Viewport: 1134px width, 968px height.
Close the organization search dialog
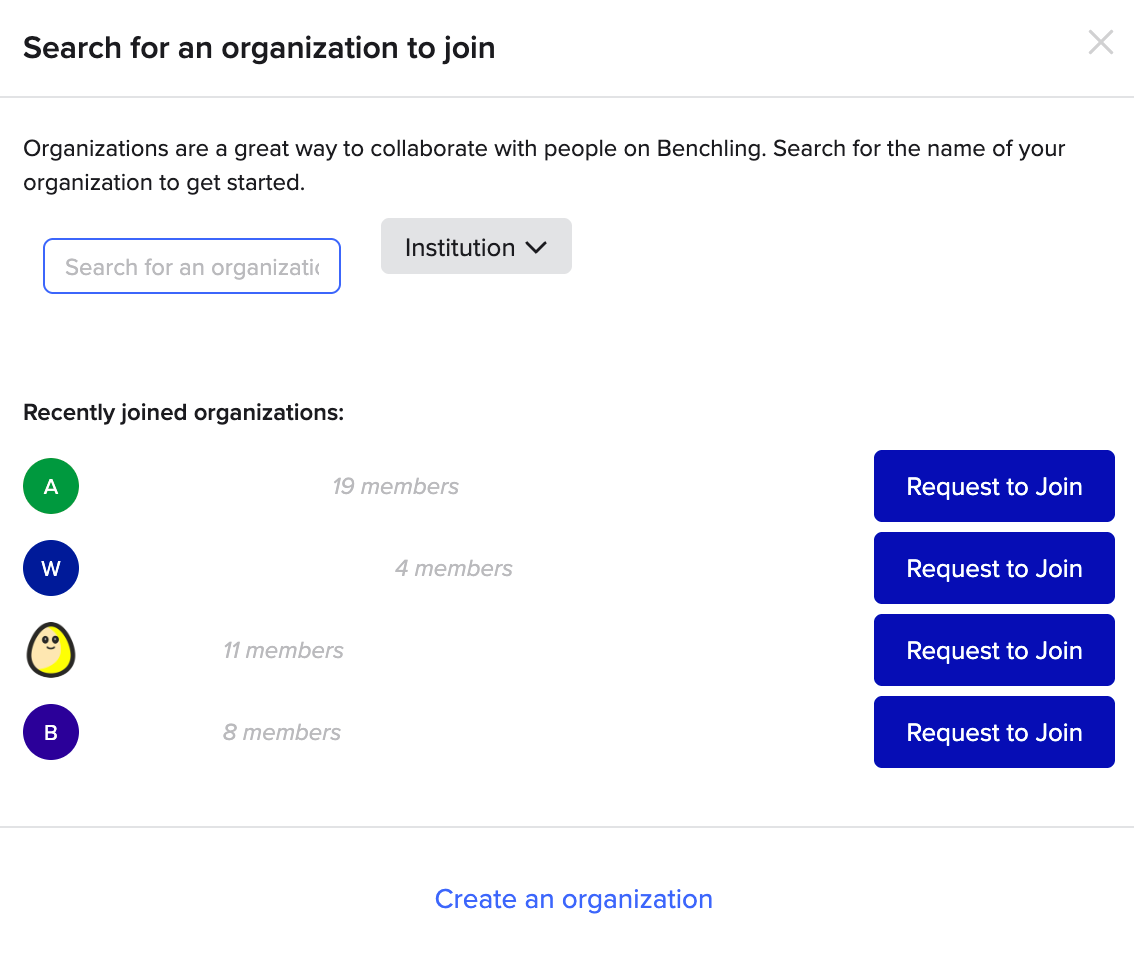1100,42
